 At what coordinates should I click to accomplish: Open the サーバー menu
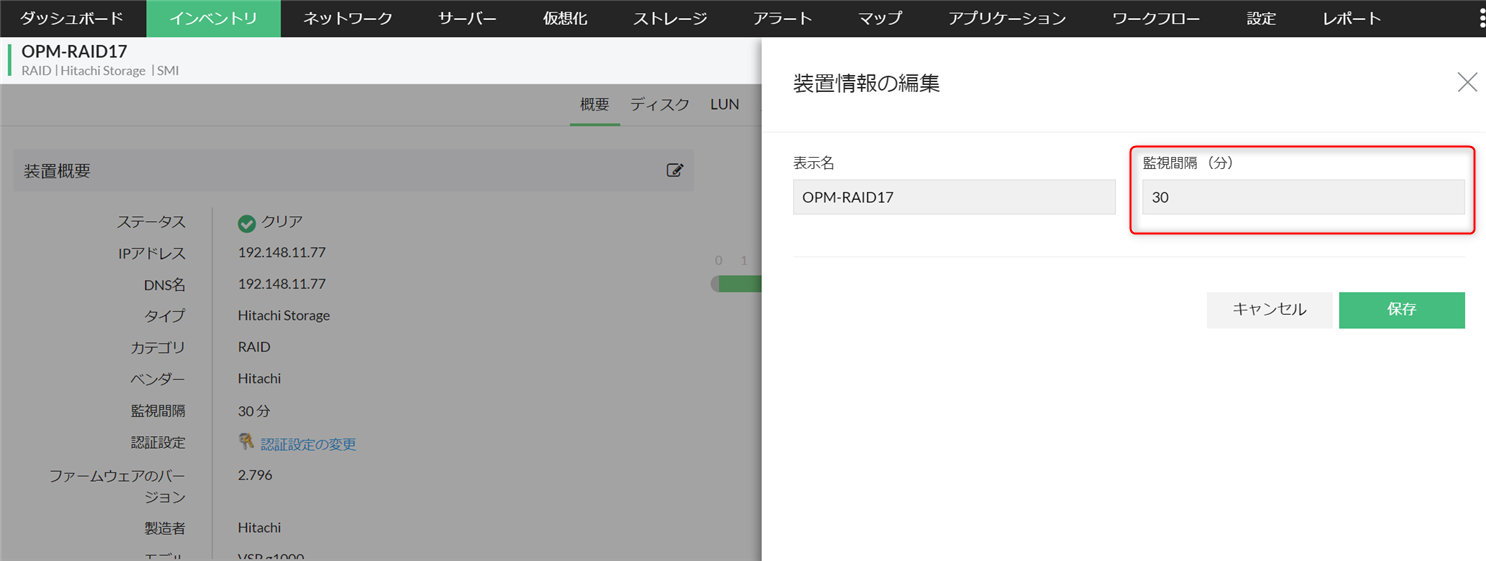click(x=467, y=18)
